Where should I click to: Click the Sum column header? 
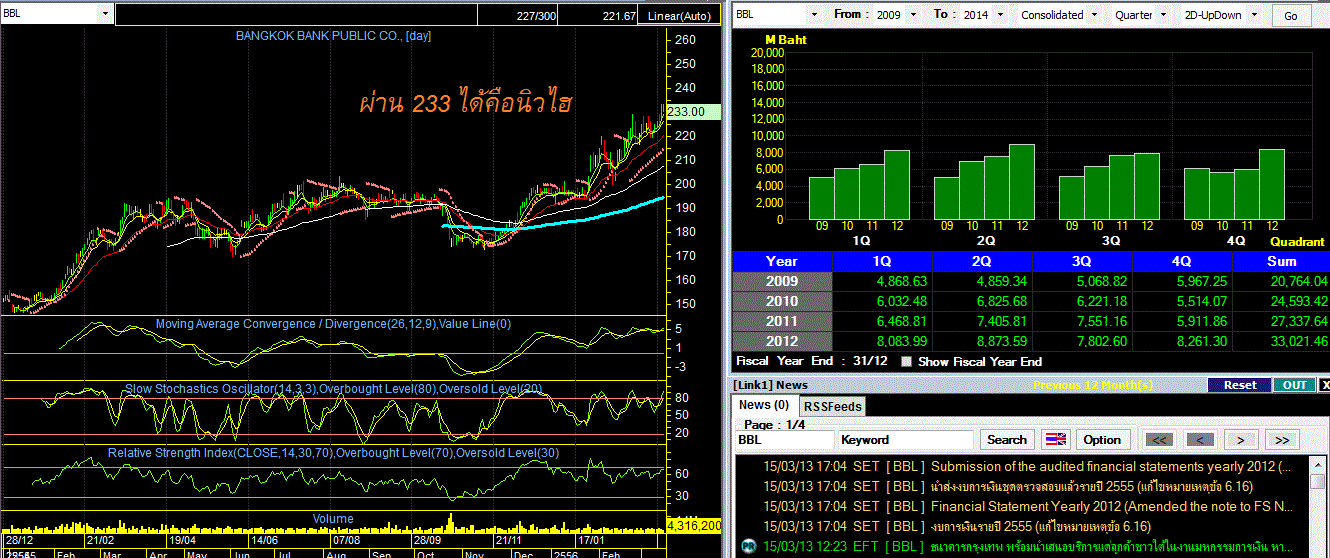(x=1281, y=262)
